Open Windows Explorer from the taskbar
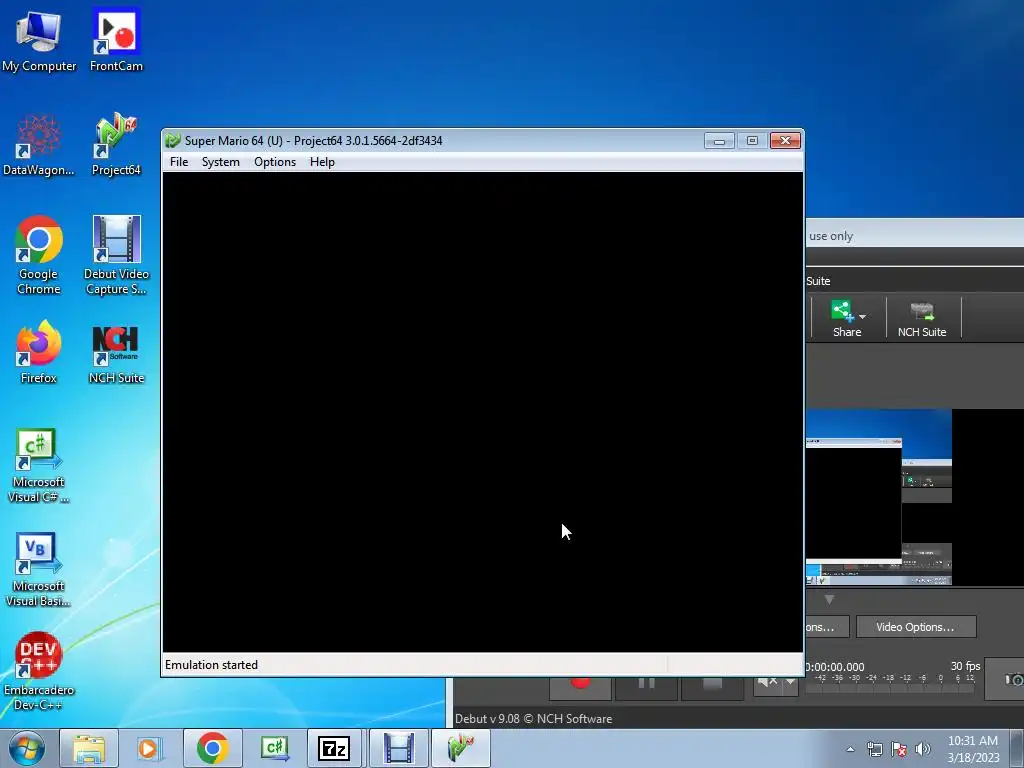This screenshot has height=768, width=1024. point(89,748)
